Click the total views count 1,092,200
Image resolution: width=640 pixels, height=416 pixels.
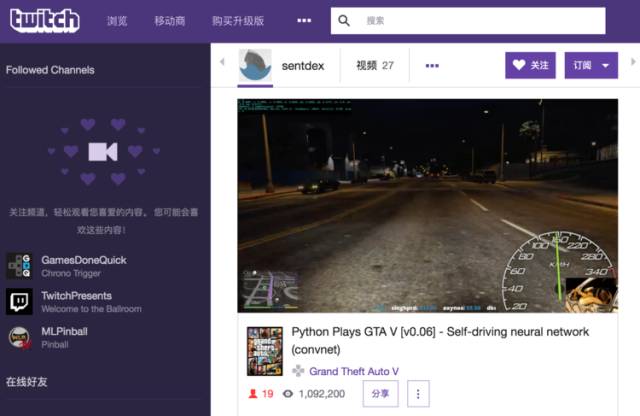(x=322, y=394)
